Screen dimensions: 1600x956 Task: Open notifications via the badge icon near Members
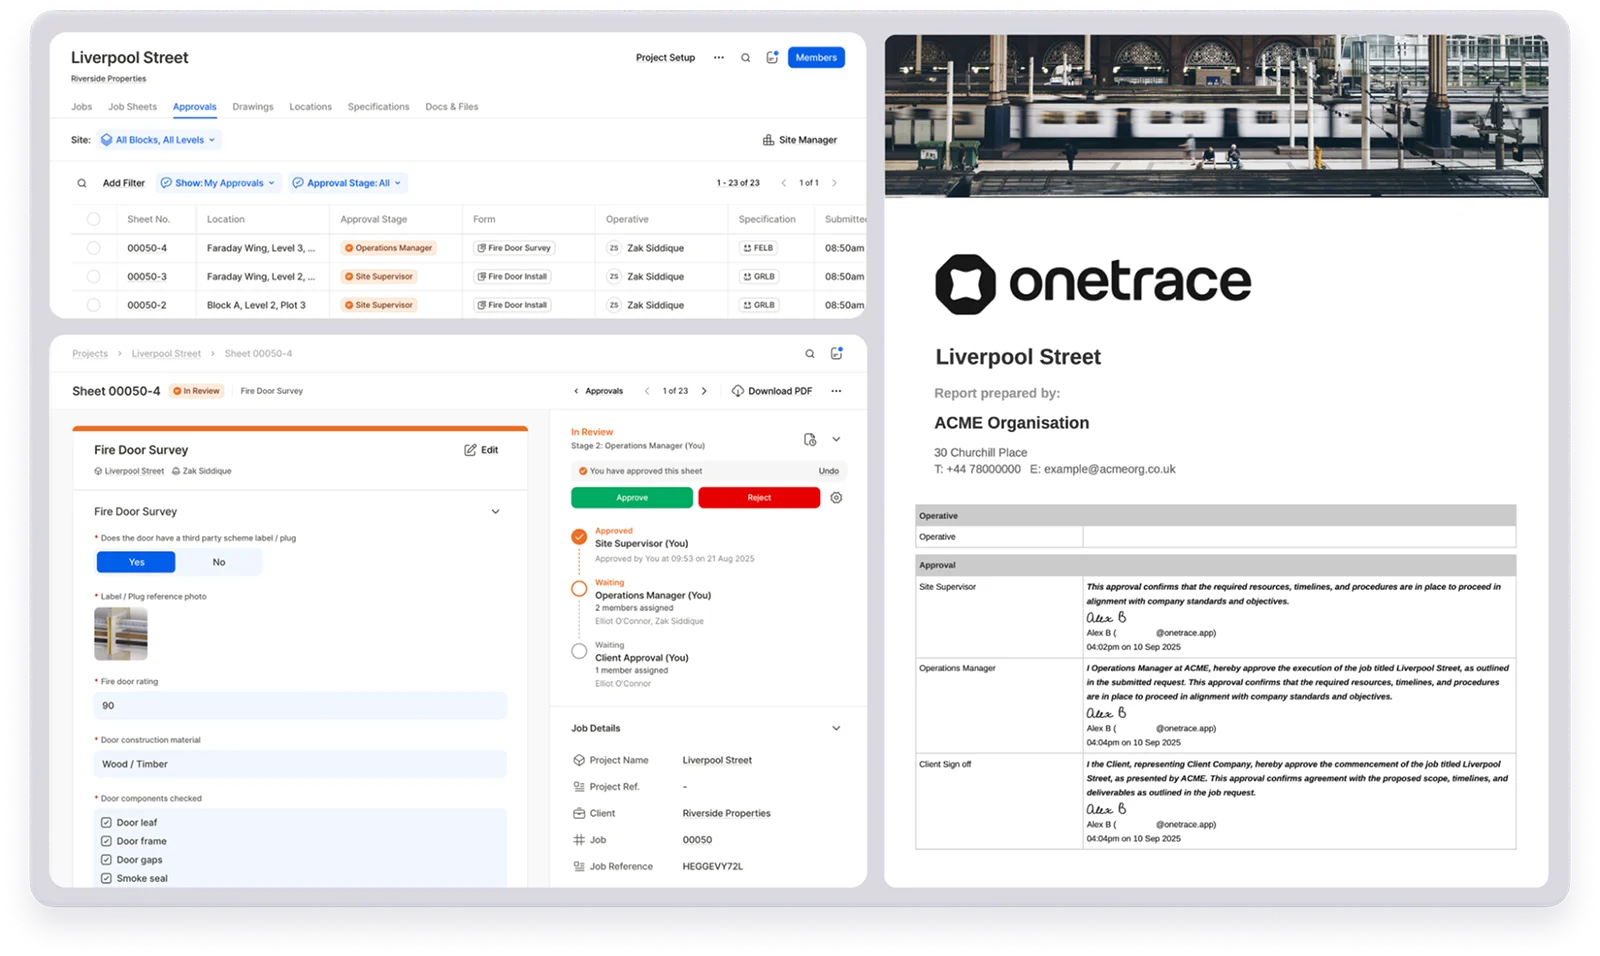click(x=771, y=57)
